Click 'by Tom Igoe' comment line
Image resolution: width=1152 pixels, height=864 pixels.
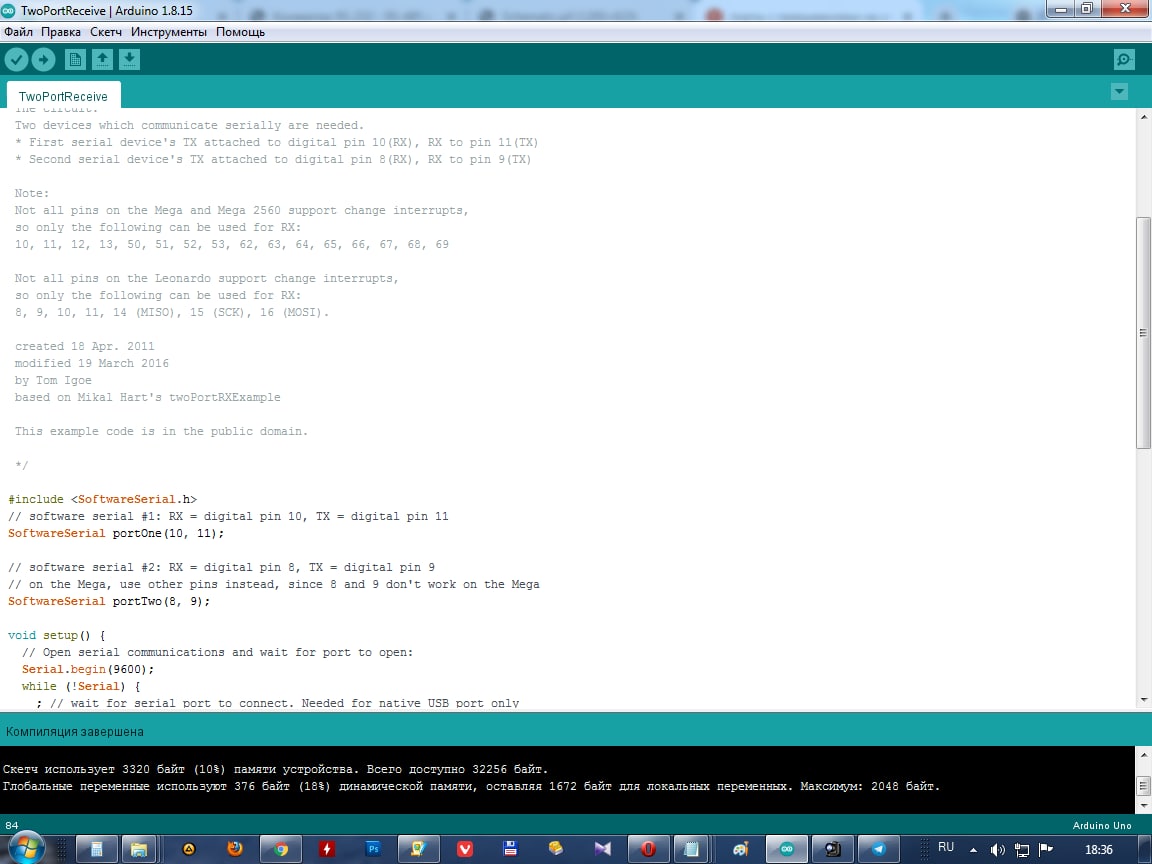(x=53, y=380)
